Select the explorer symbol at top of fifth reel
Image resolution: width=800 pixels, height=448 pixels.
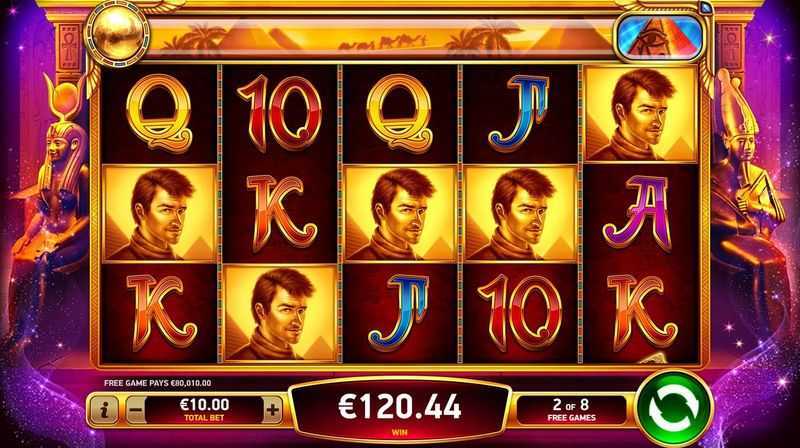click(x=641, y=113)
